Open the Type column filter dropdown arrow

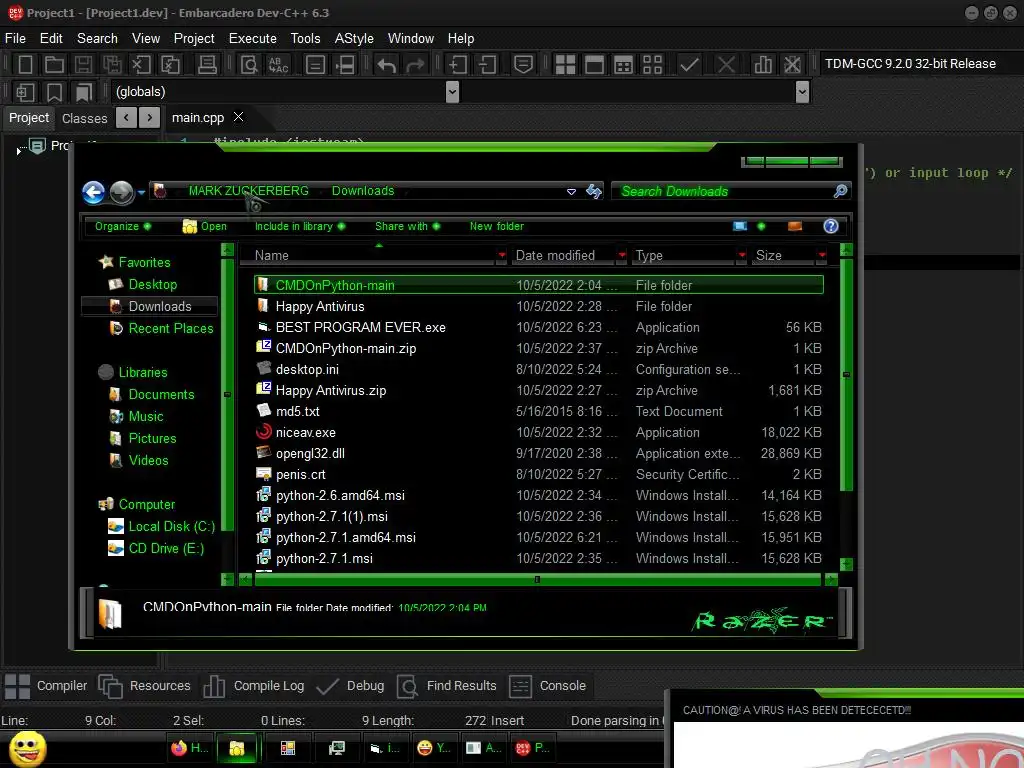(742, 255)
